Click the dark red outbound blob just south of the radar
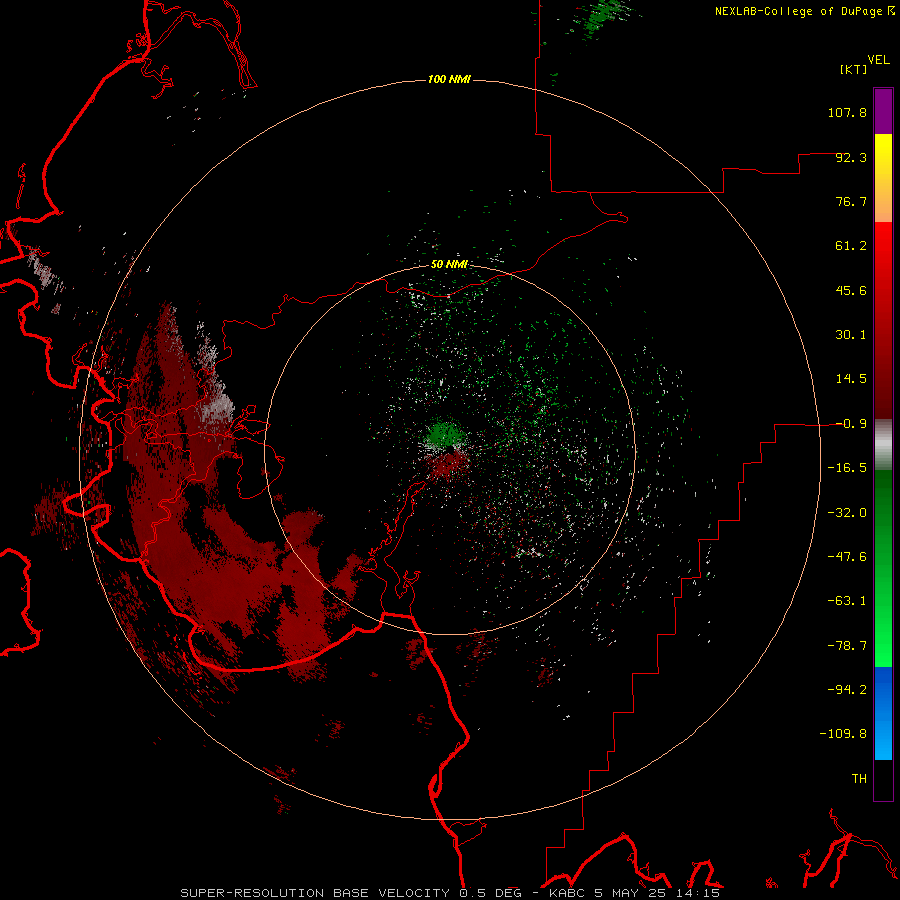 click(x=447, y=465)
